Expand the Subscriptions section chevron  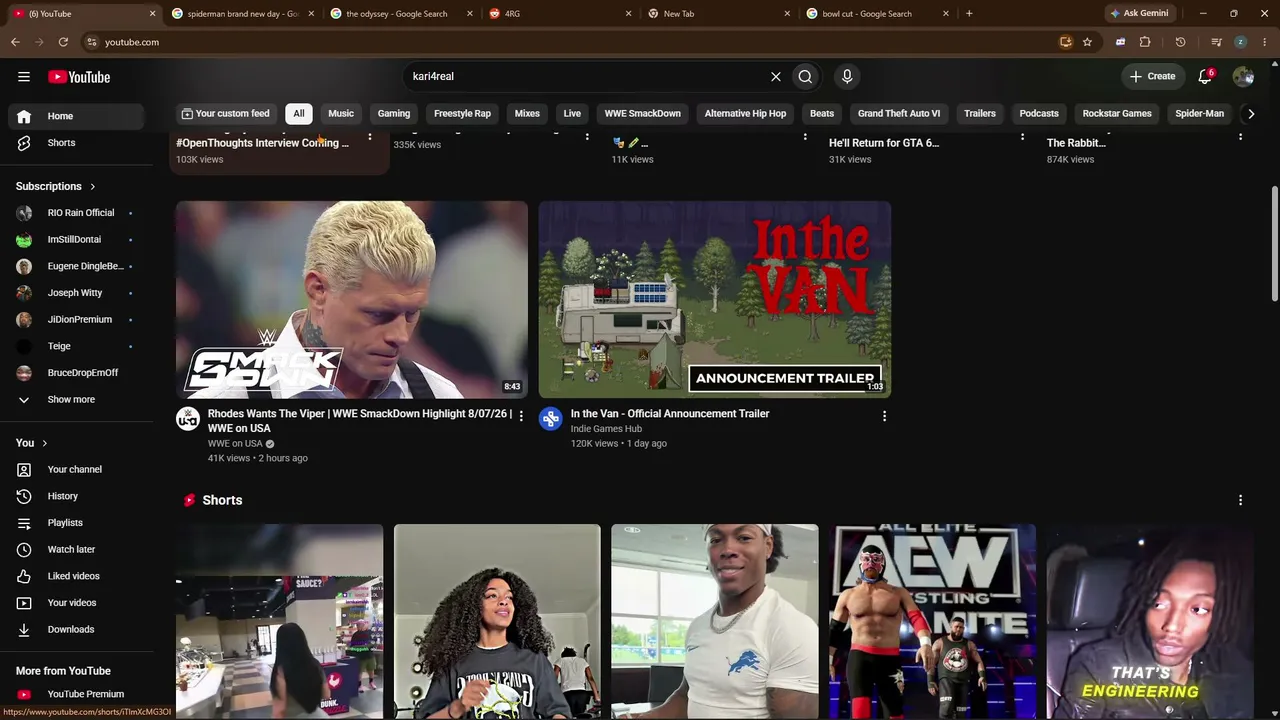(93, 187)
